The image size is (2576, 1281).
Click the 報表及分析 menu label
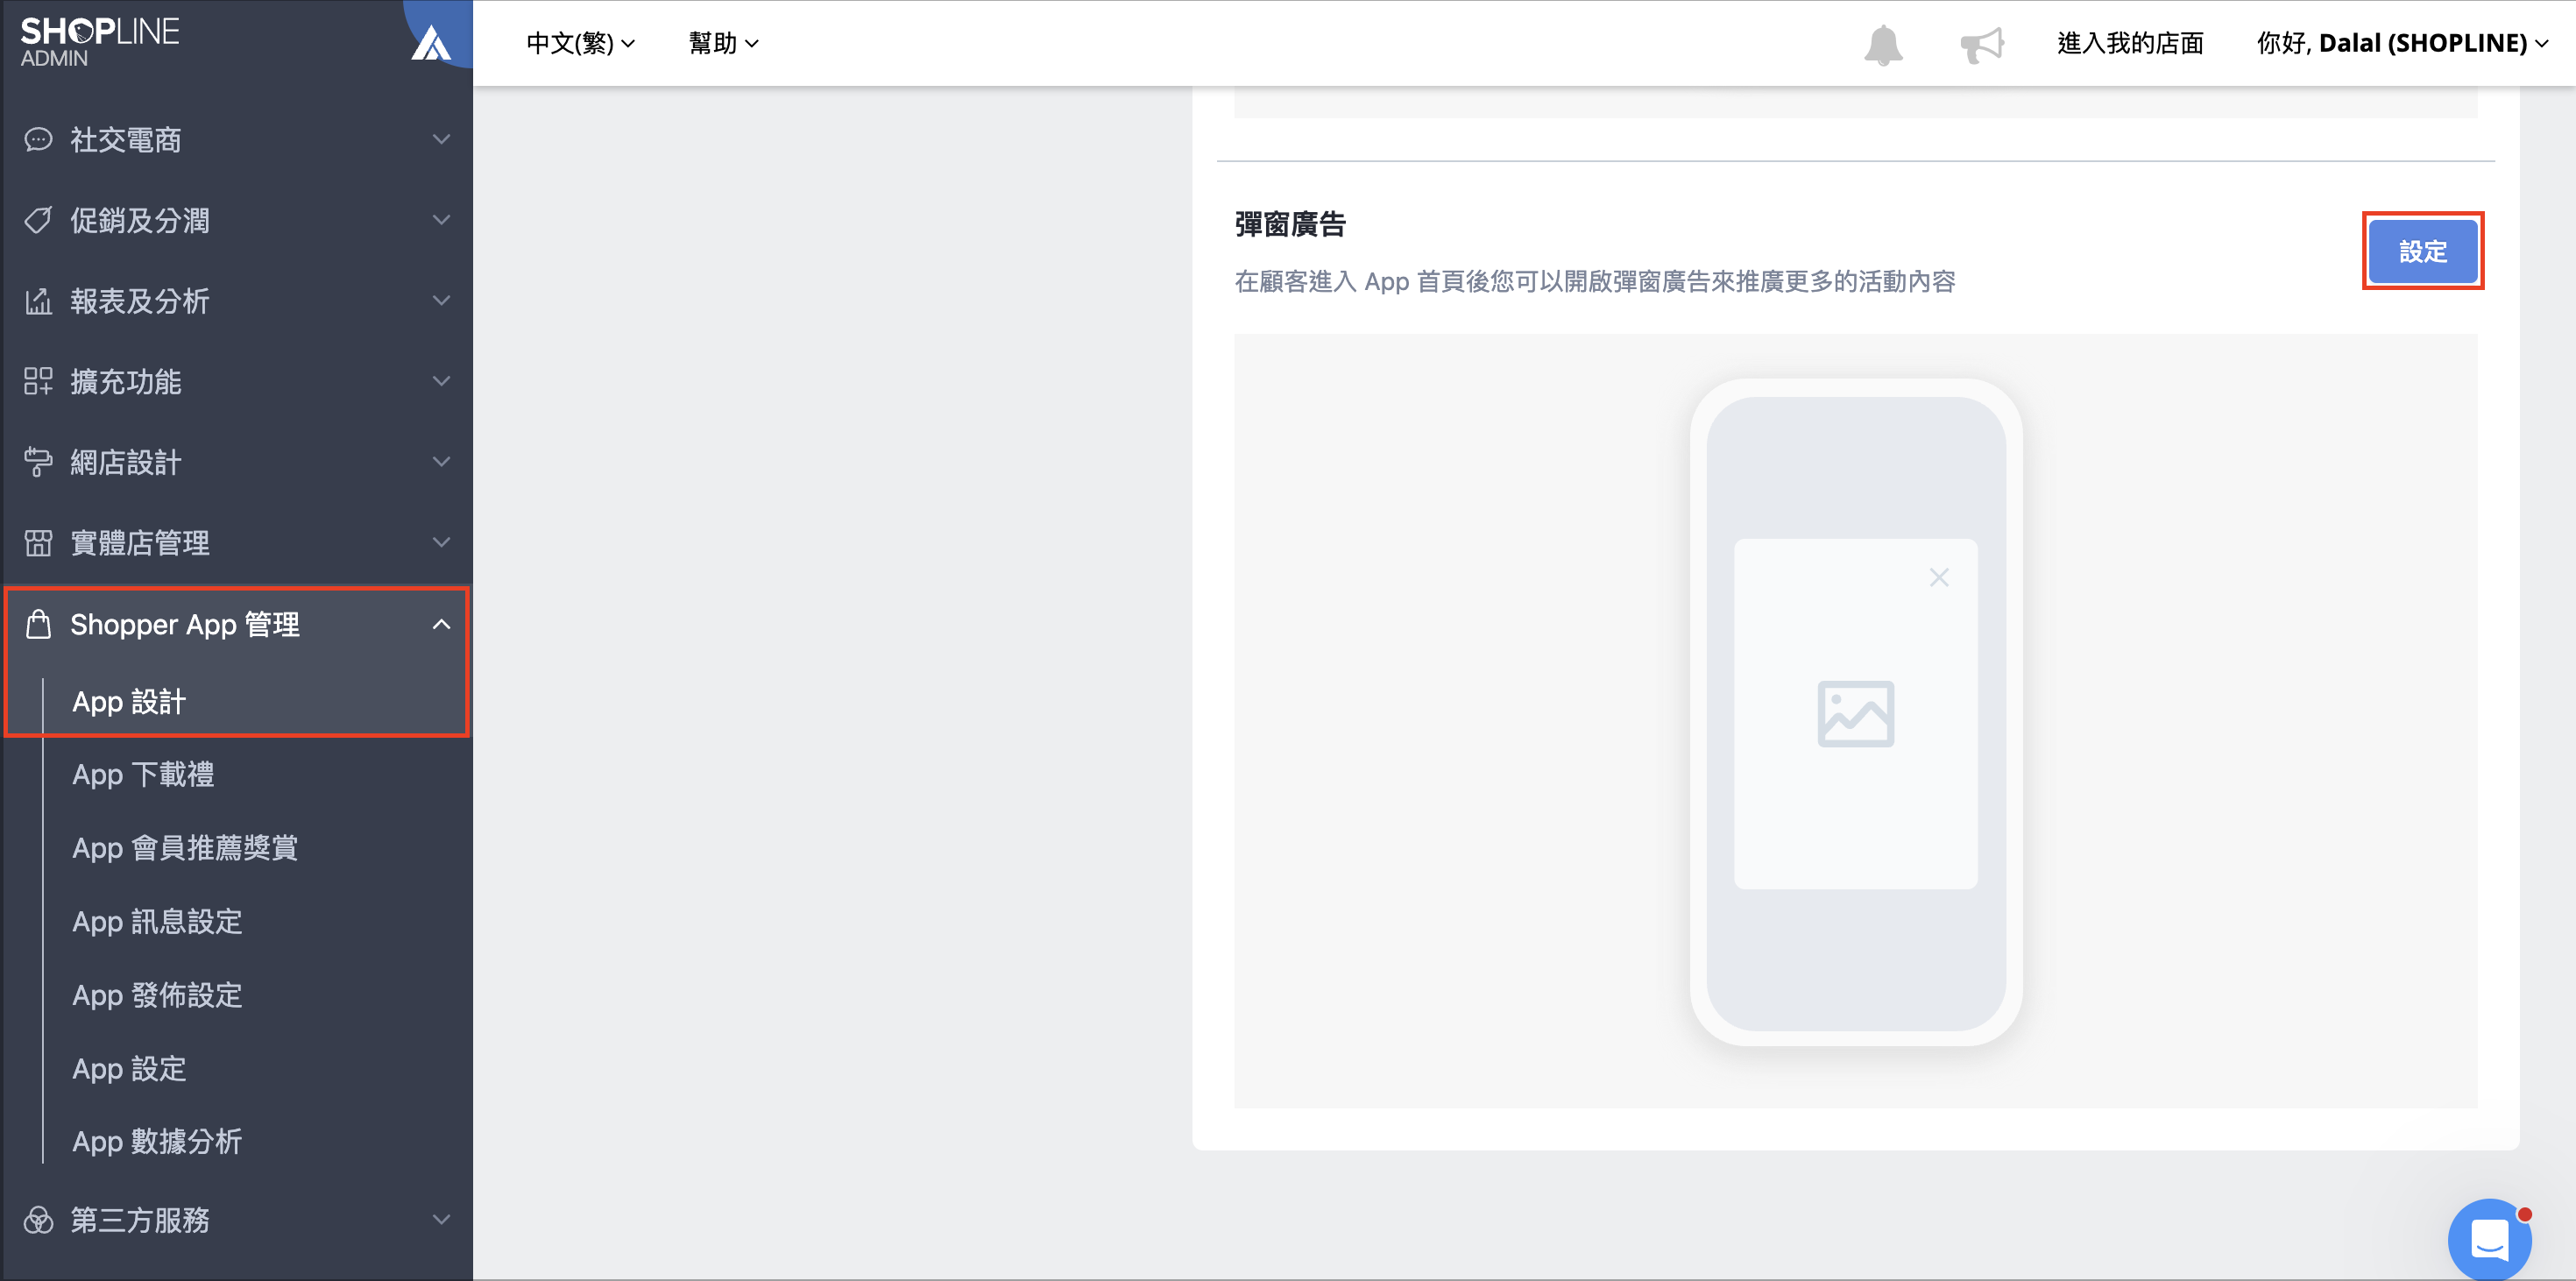[x=140, y=300]
